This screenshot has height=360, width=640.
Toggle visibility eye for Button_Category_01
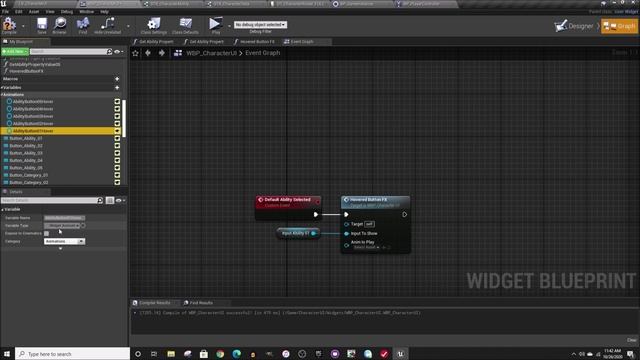(117, 175)
